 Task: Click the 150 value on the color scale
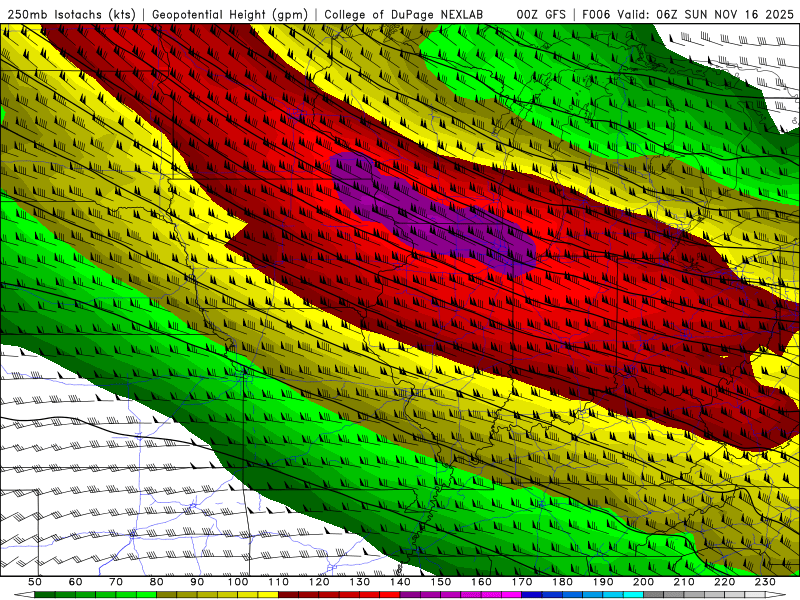440,582
